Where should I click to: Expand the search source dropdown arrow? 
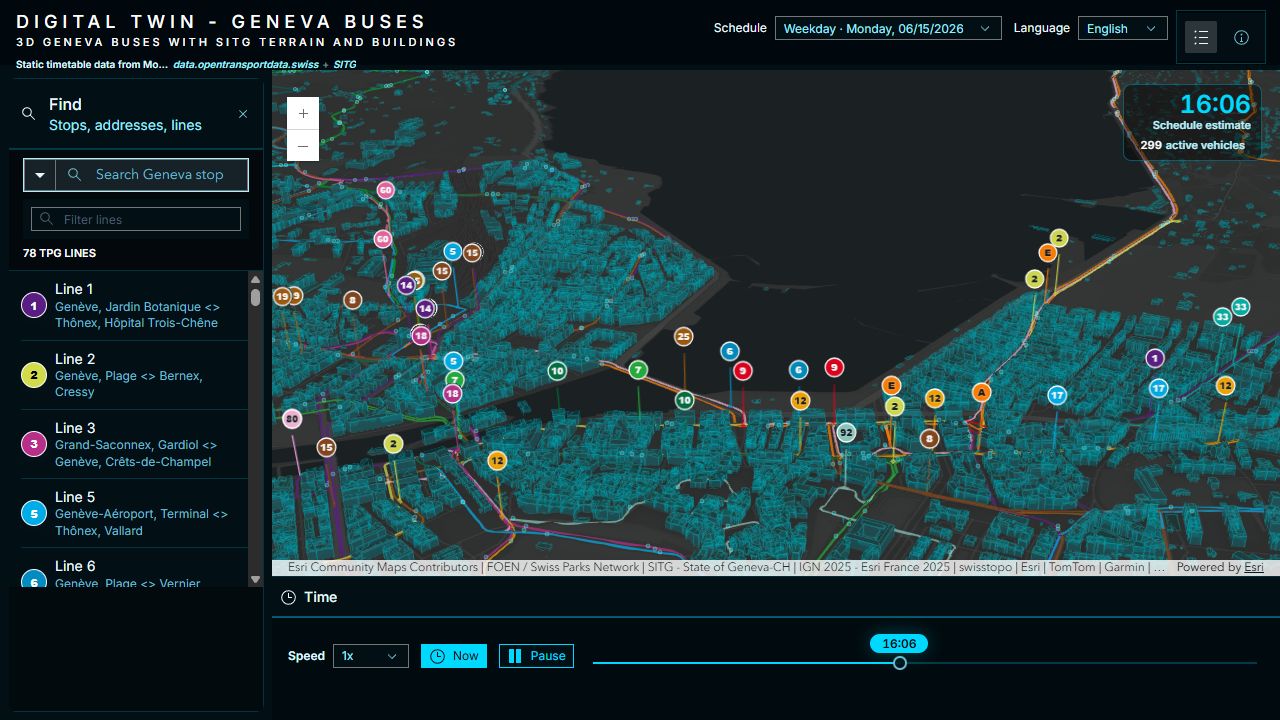tap(40, 175)
